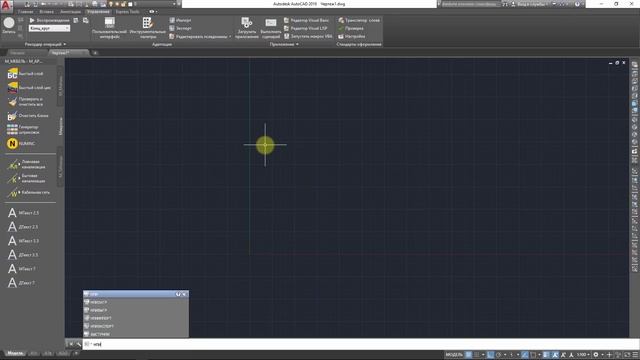
Task: Click the МОДЕЛЬ status bar button
Action: click(x=454, y=355)
